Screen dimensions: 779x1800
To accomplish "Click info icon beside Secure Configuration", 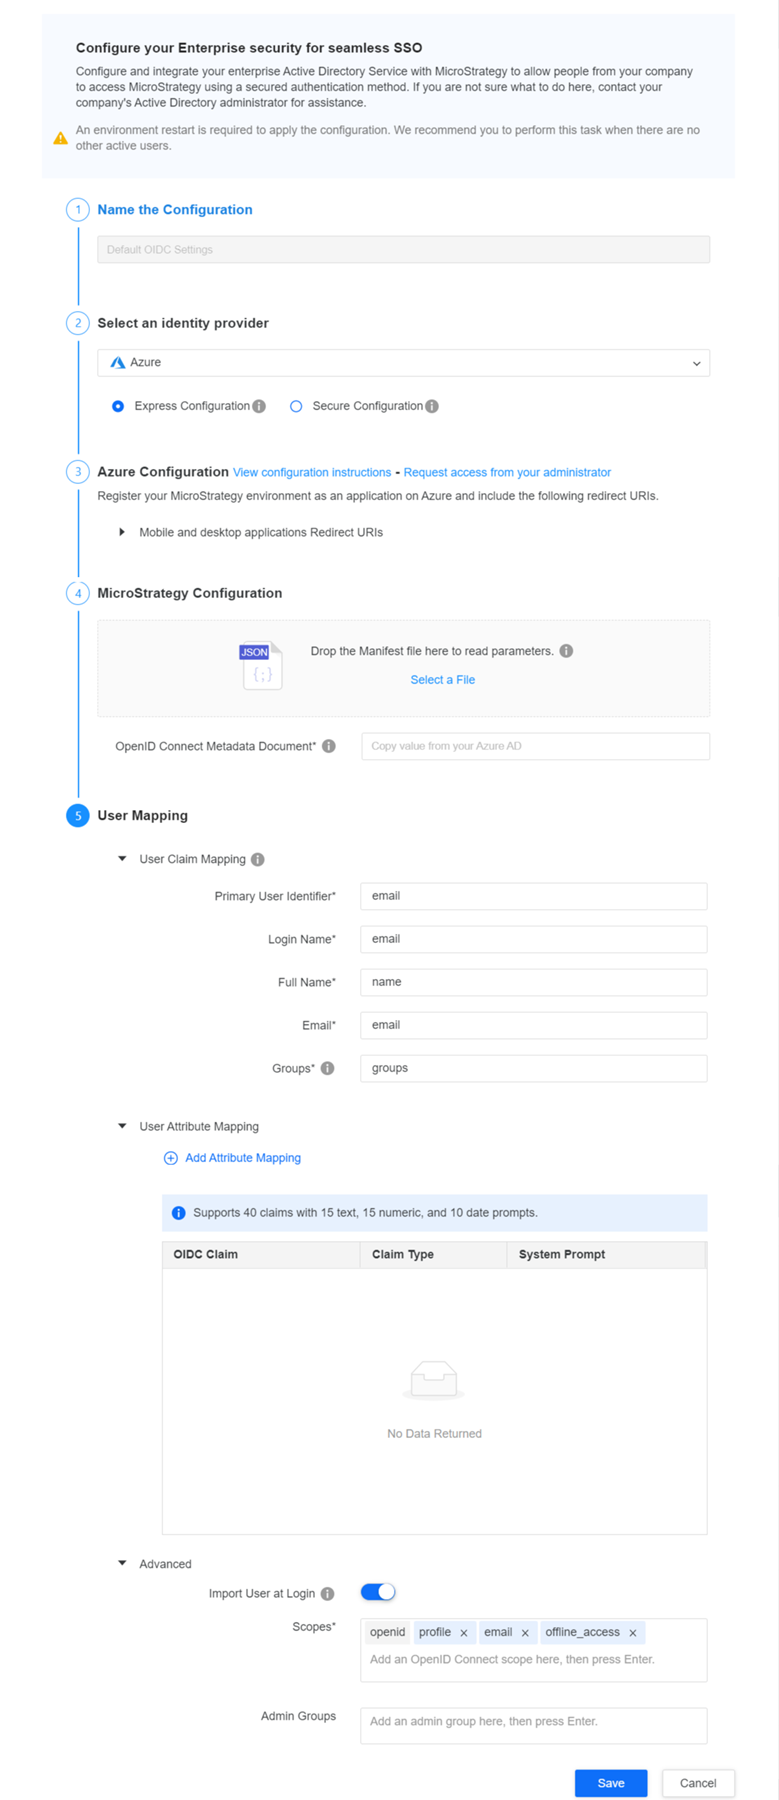I will click(432, 406).
